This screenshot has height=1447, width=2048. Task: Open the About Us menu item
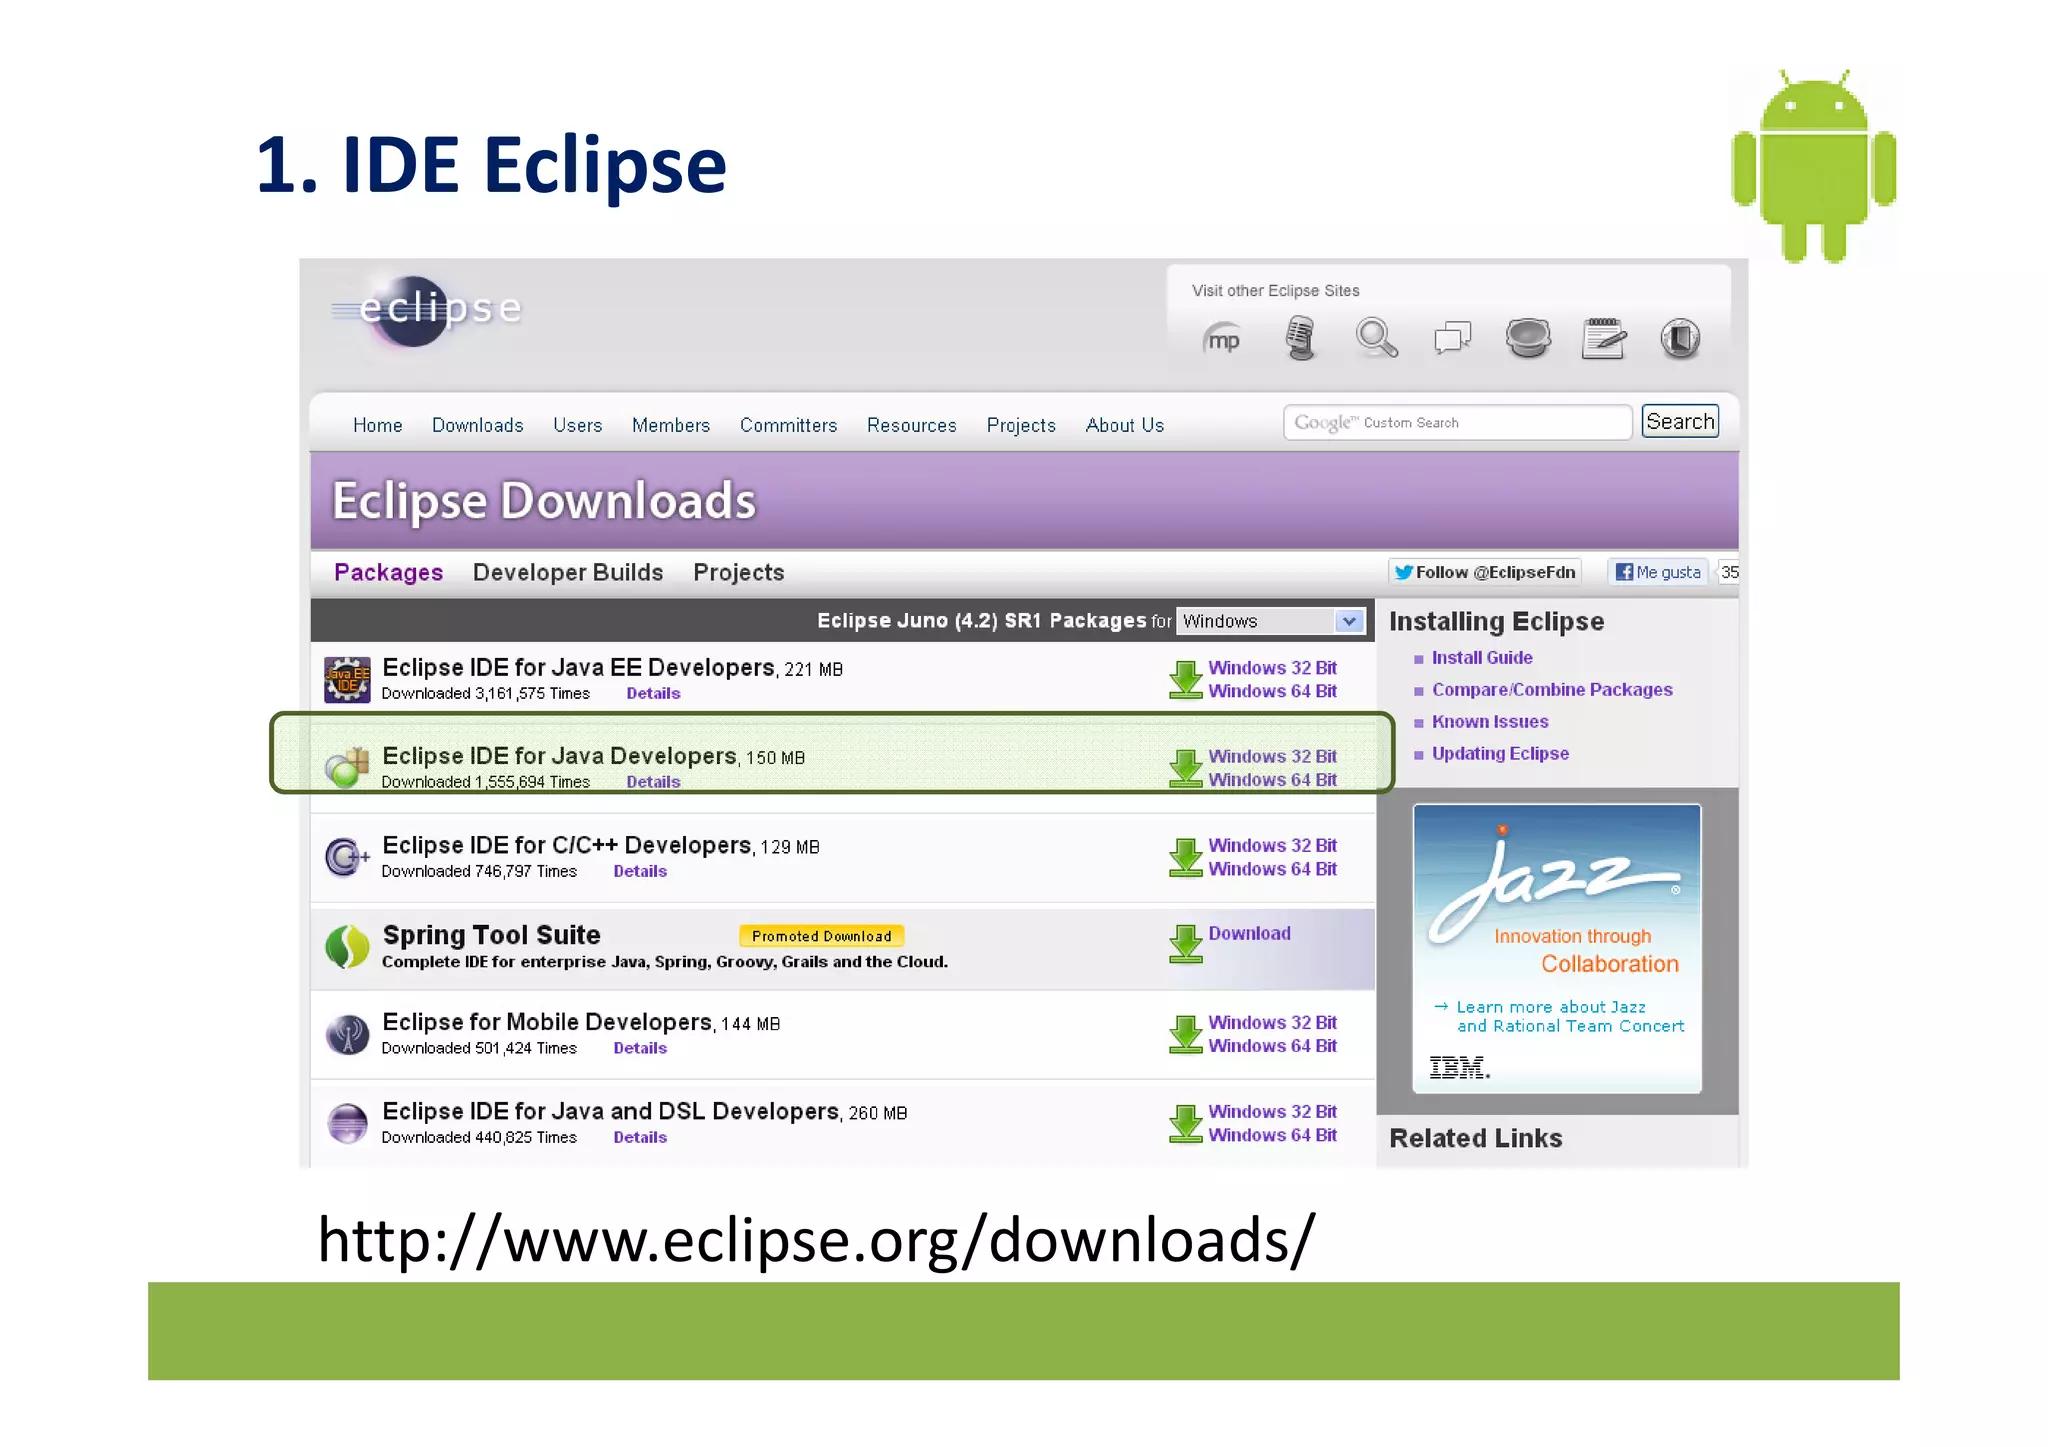click(1124, 426)
